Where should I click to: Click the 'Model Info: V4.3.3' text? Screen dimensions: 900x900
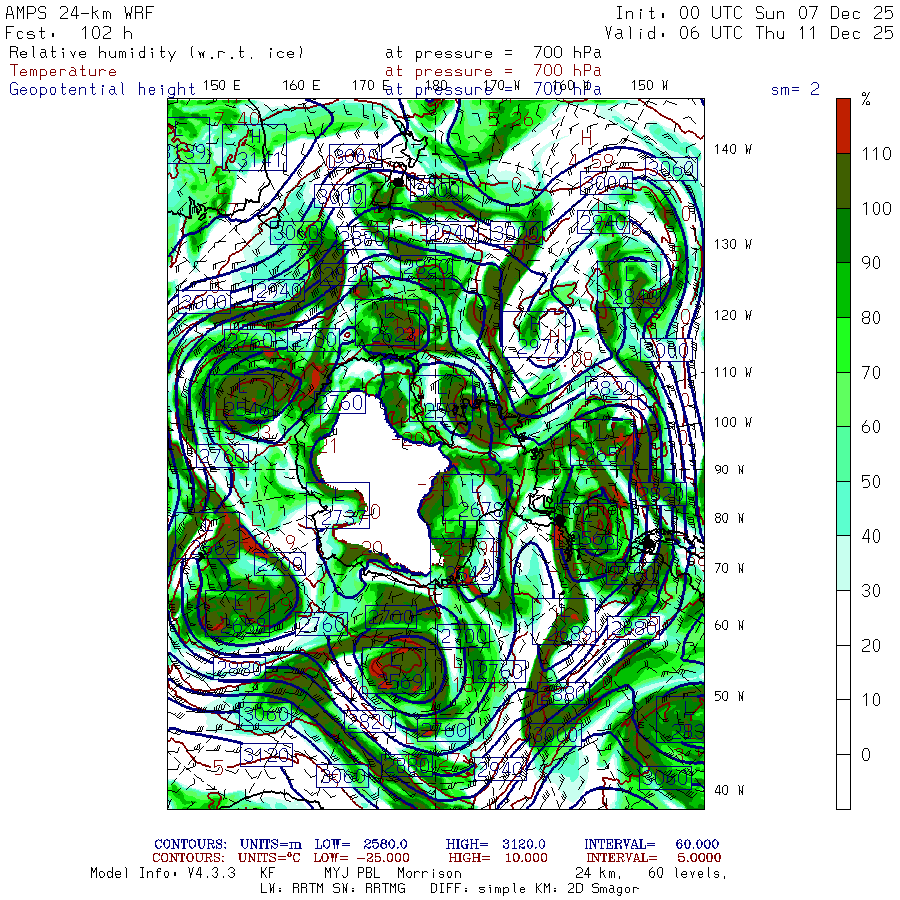pyautogui.click(x=163, y=873)
